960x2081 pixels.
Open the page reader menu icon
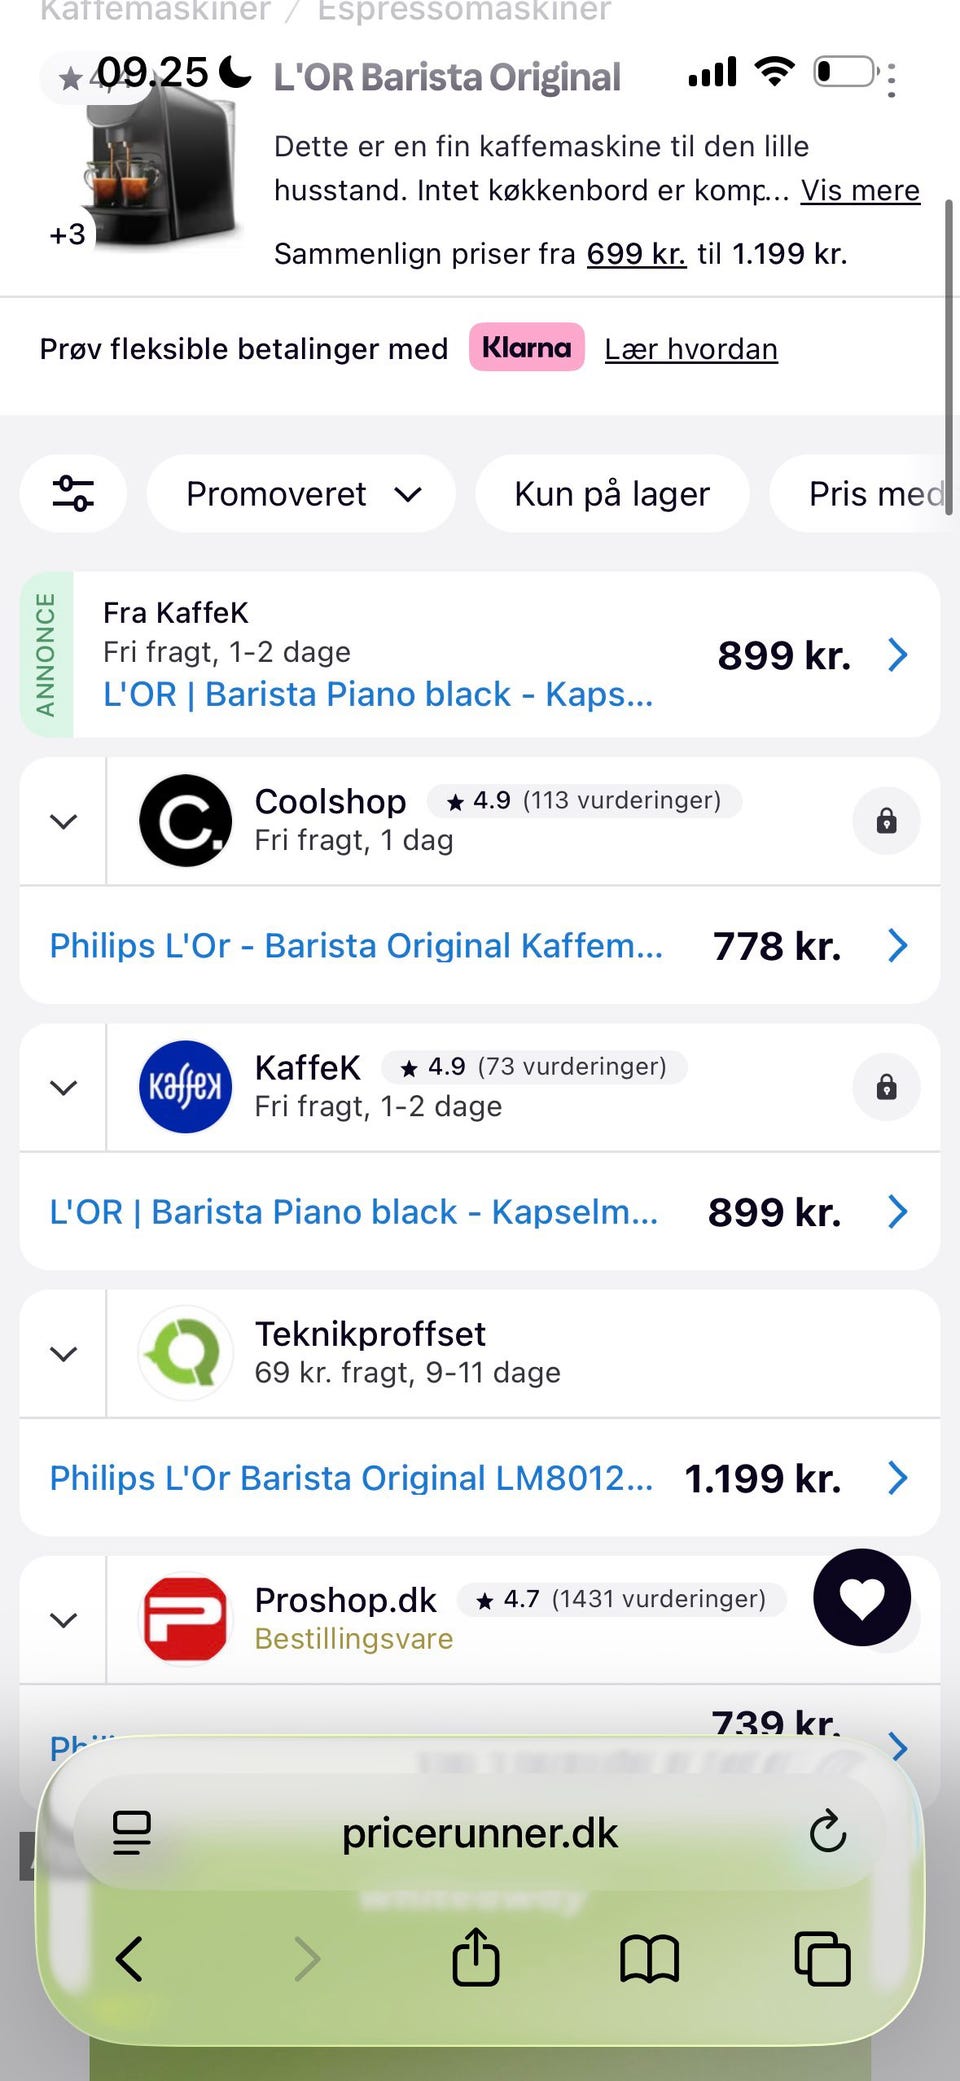pyautogui.click(x=132, y=1832)
